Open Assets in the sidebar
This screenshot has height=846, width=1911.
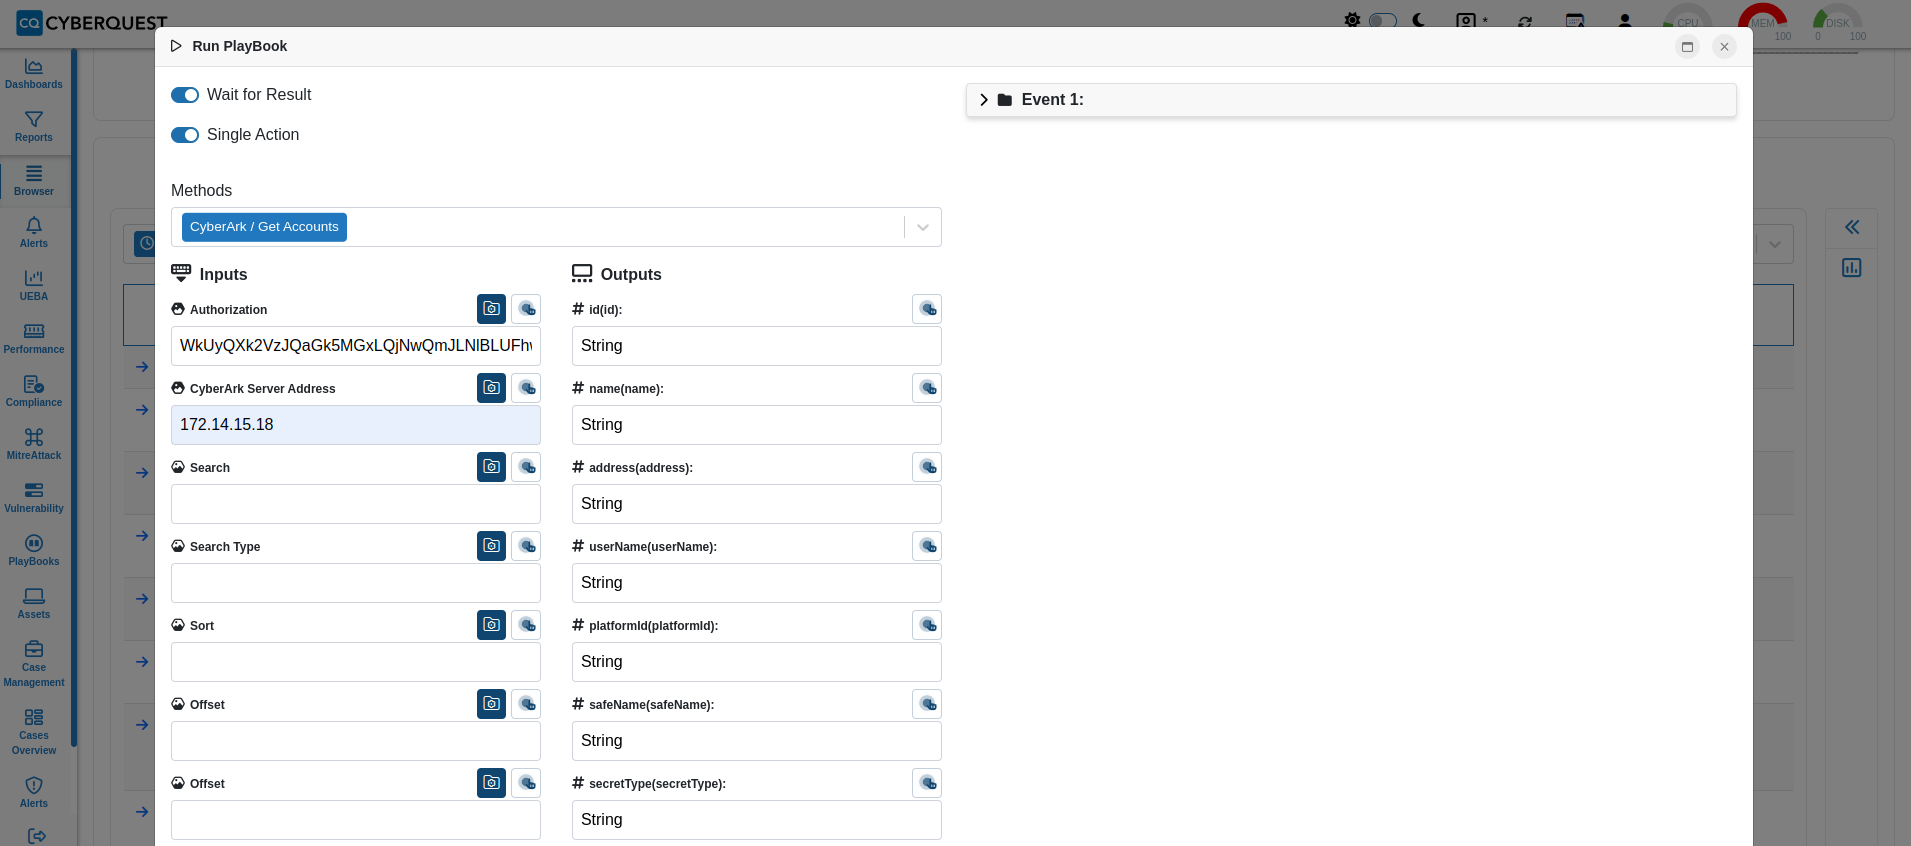(x=34, y=604)
